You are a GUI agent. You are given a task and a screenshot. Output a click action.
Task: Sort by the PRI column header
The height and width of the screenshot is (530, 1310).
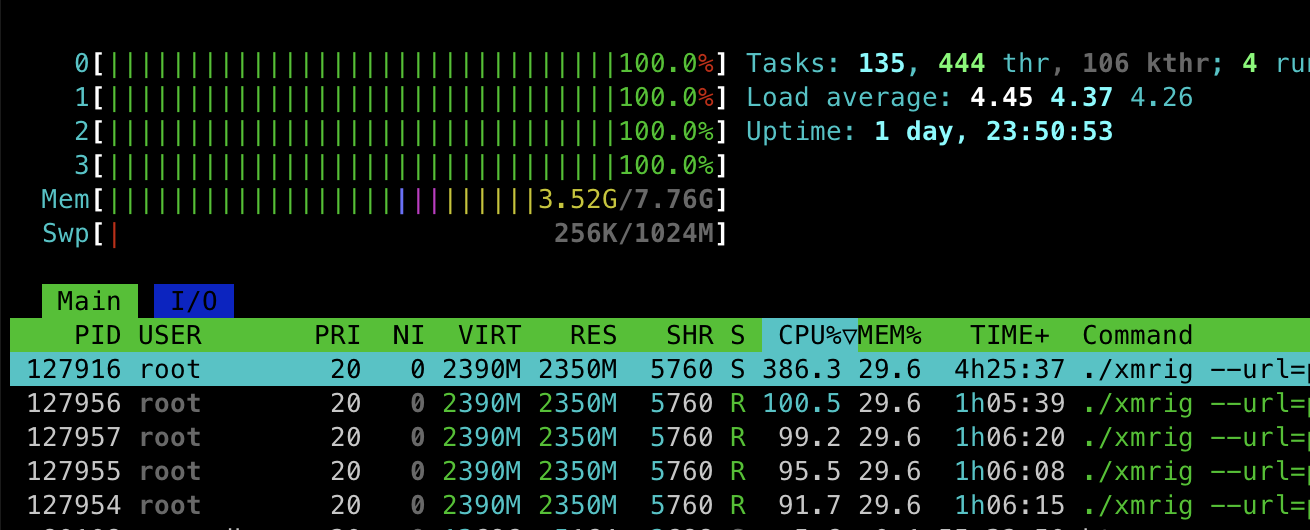click(x=337, y=335)
